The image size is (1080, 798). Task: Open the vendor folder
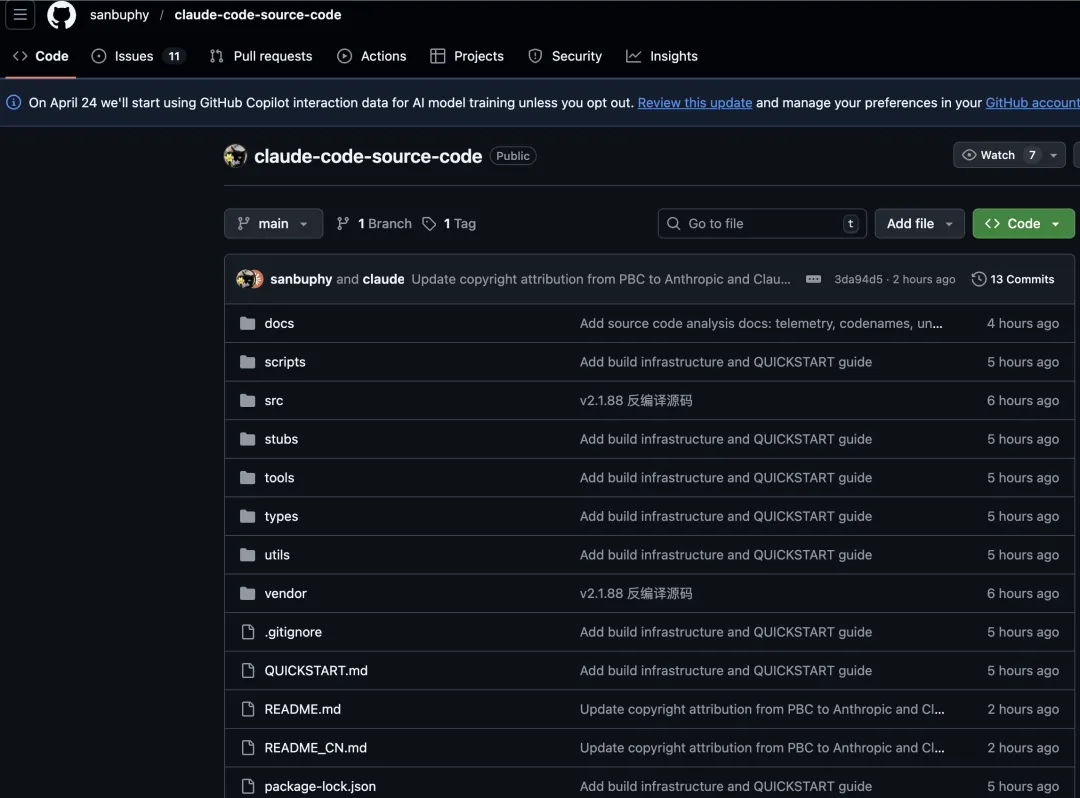pos(285,593)
